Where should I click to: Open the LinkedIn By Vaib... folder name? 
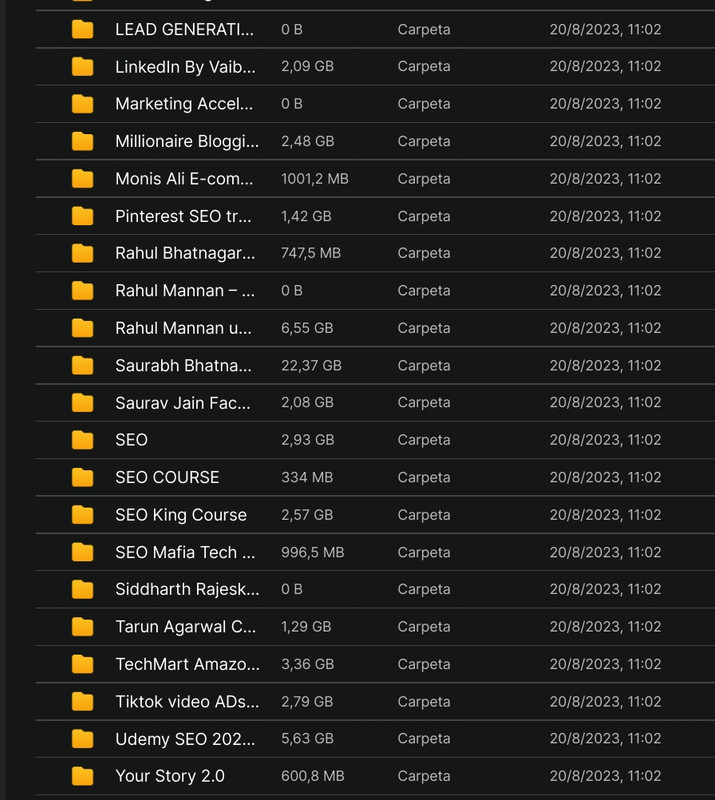pyautogui.click(x=185, y=66)
